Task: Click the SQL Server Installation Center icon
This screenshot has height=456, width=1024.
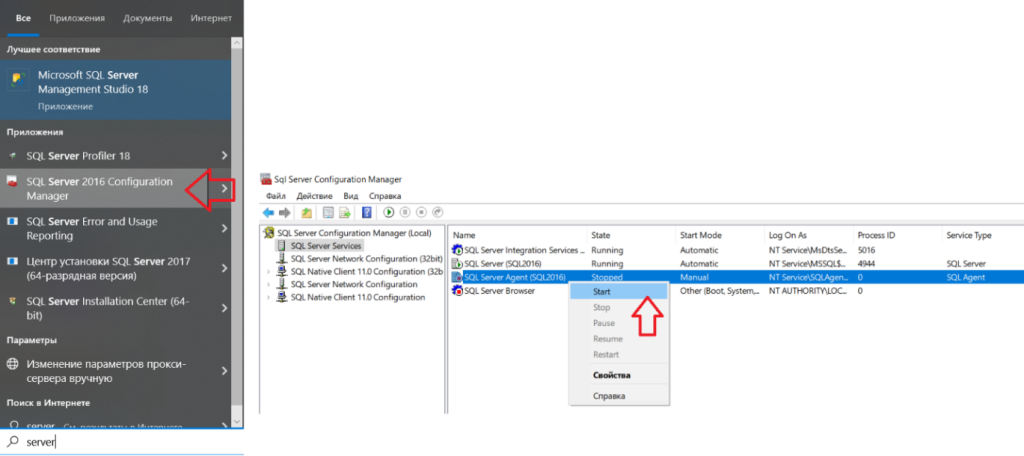Action: click(x=12, y=302)
